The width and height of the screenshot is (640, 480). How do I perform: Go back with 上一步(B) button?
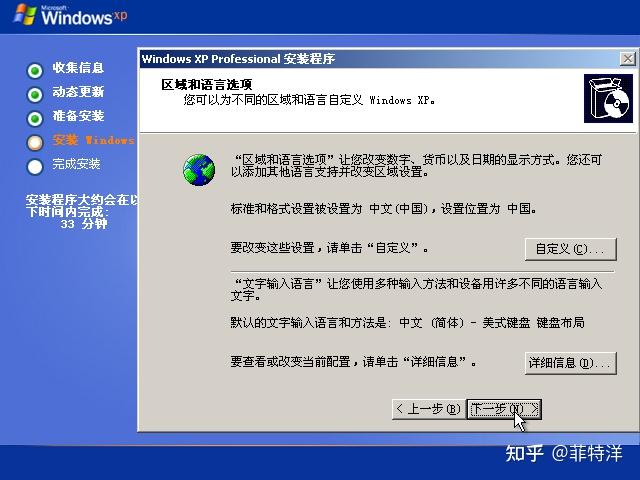pos(429,409)
